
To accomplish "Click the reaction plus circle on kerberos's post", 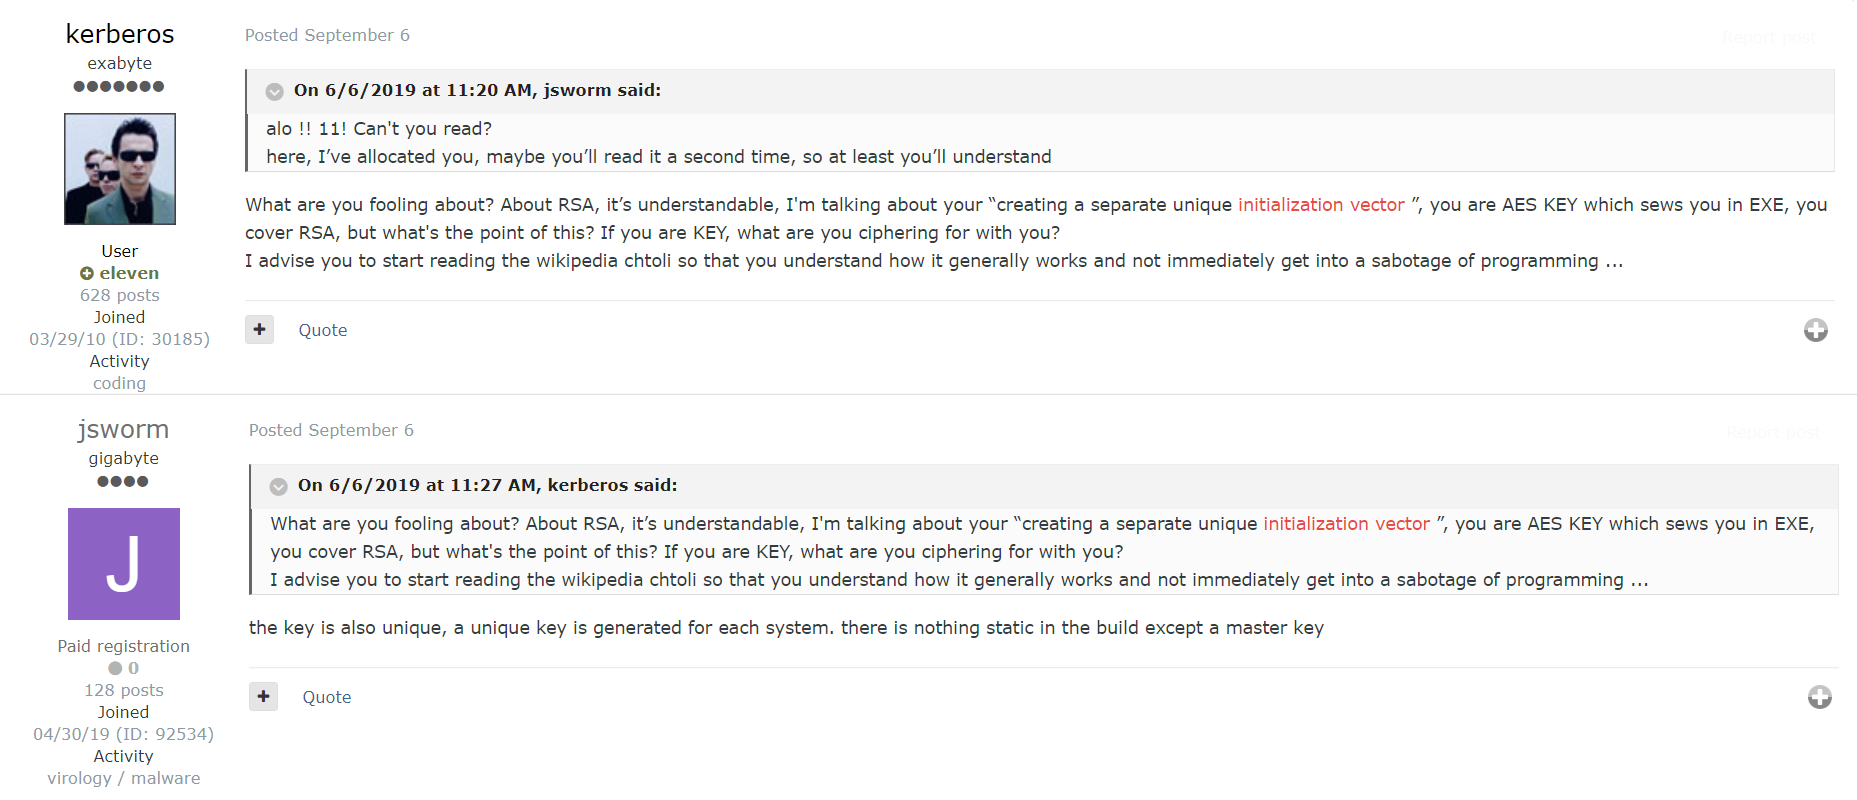I will pos(1817,330).
